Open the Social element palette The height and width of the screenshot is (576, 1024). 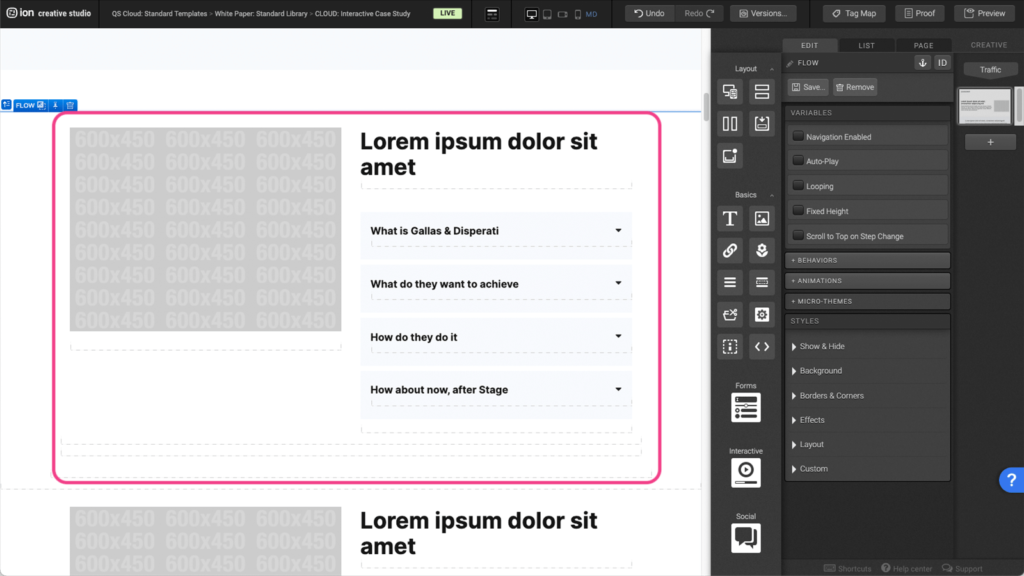(x=745, y=538)
